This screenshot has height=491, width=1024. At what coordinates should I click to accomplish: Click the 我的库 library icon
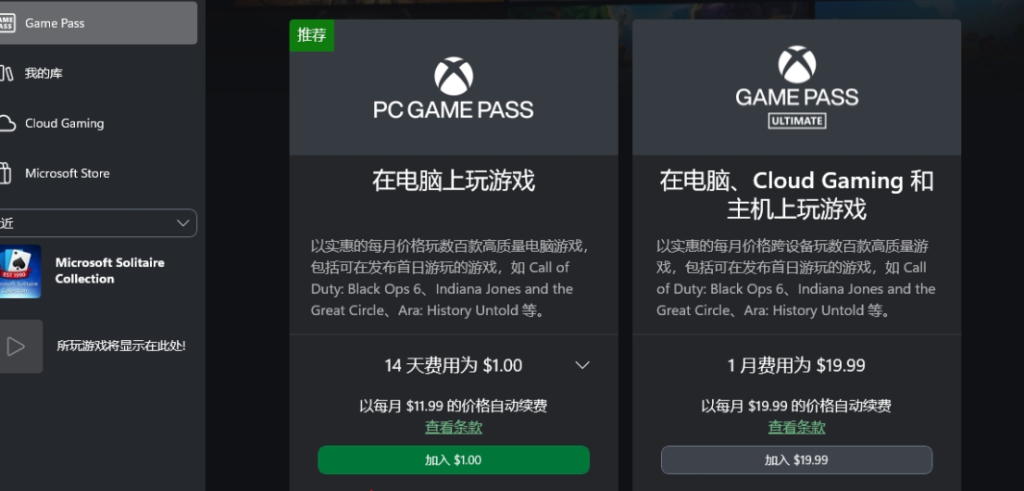pyautogui.click(x=6, y=73)
